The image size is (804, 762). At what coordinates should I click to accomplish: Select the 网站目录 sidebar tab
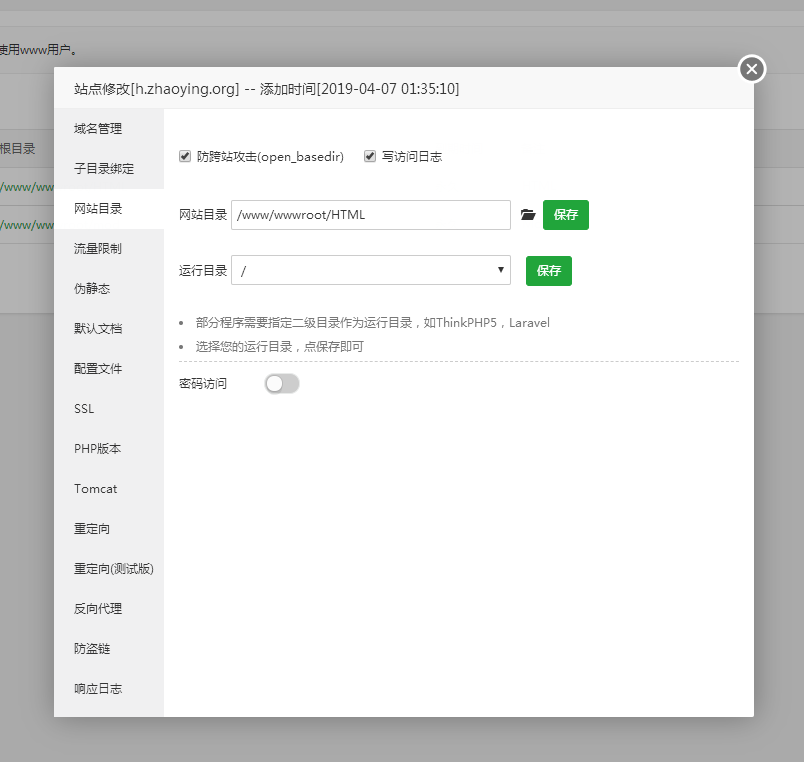click(109, 209)
